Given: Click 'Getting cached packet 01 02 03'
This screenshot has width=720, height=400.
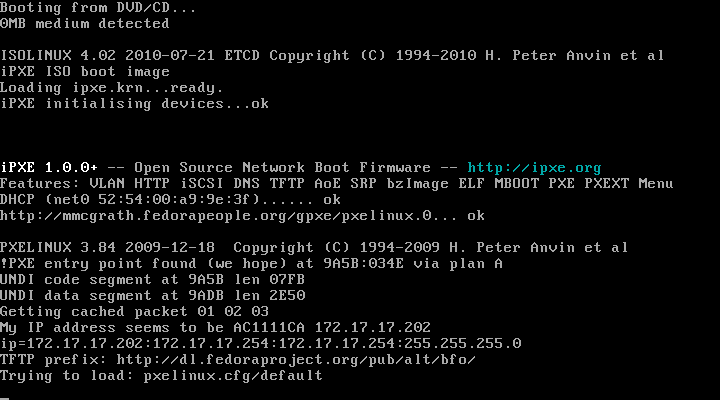Looking at the screenshot, I should coord(134,312).
